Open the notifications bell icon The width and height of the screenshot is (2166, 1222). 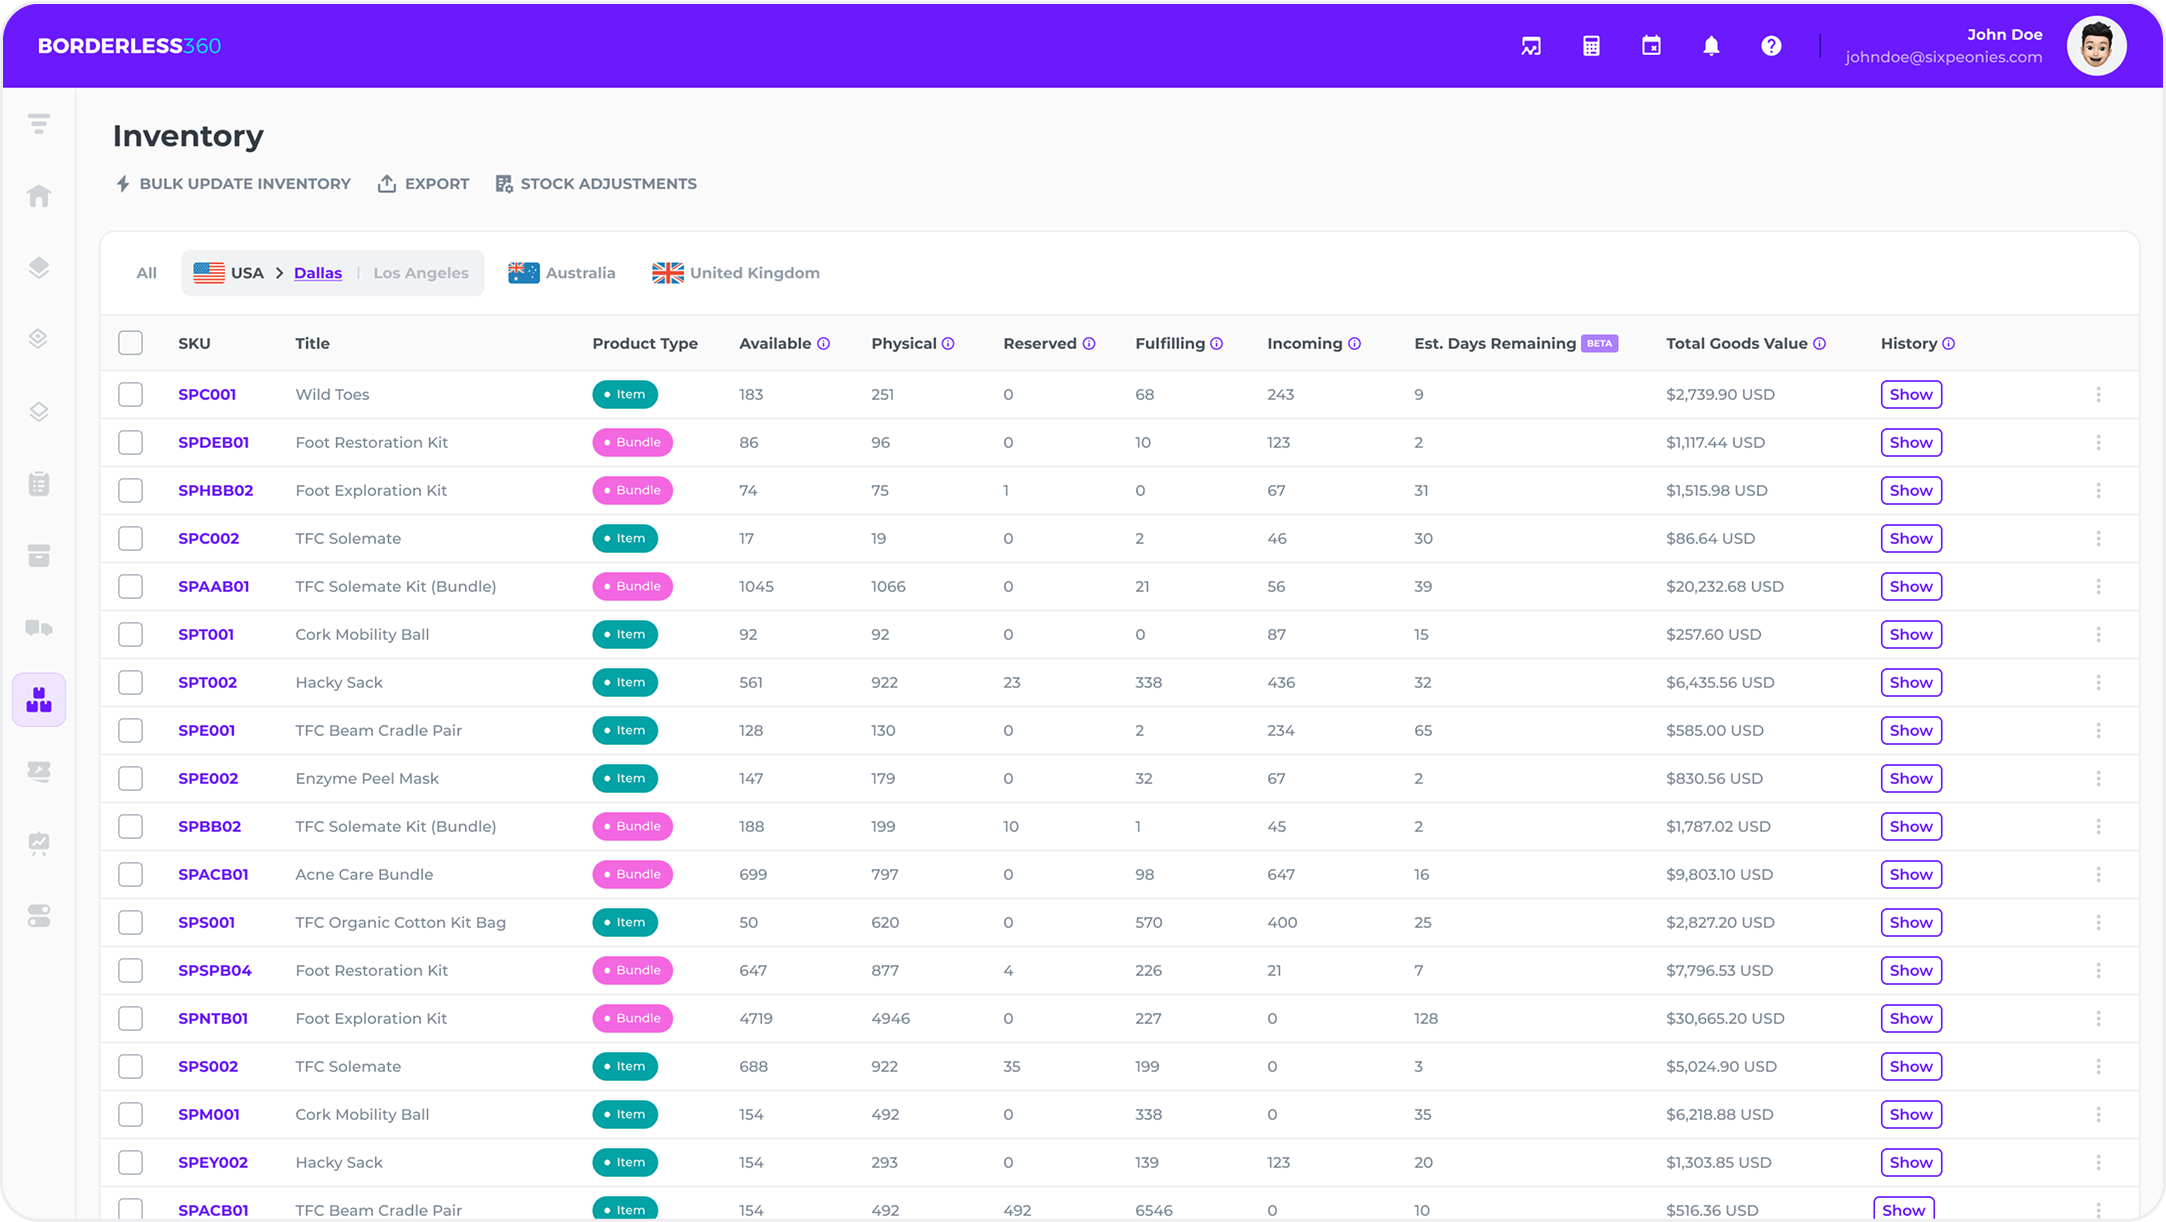coord(1711,46)
